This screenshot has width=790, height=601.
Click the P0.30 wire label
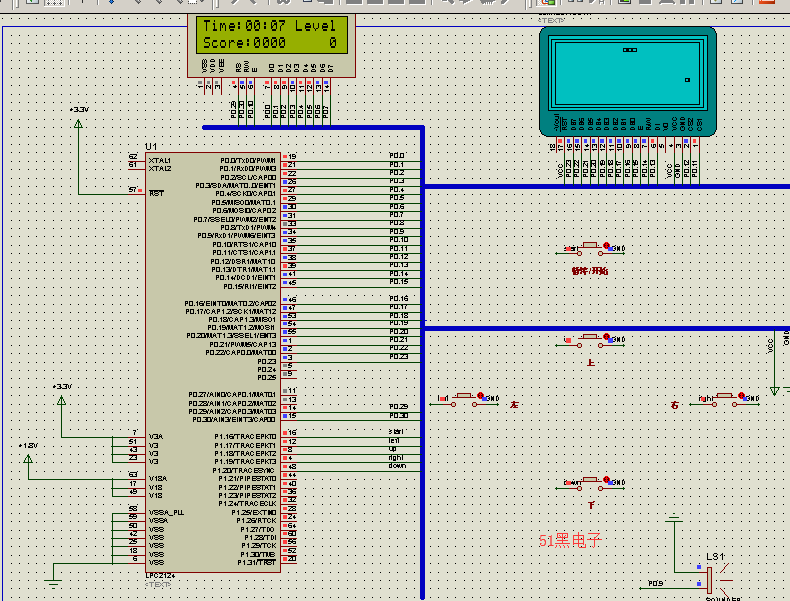tap(399, 416)
